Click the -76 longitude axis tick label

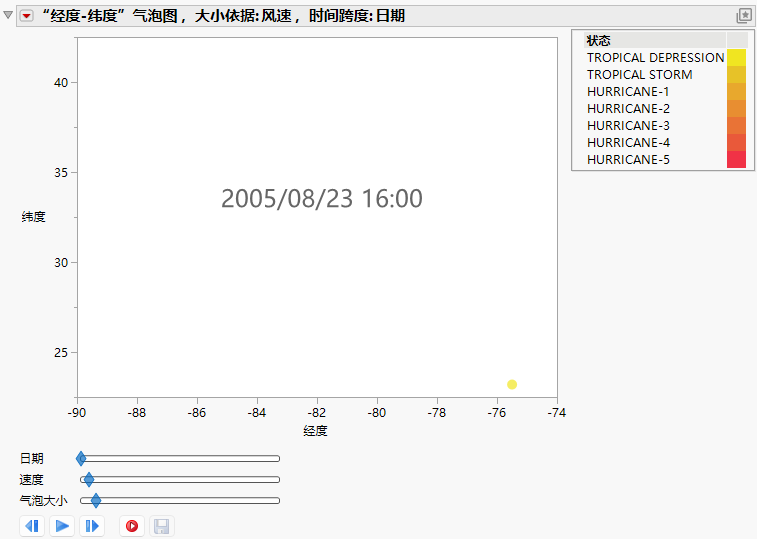click(497, 413)
